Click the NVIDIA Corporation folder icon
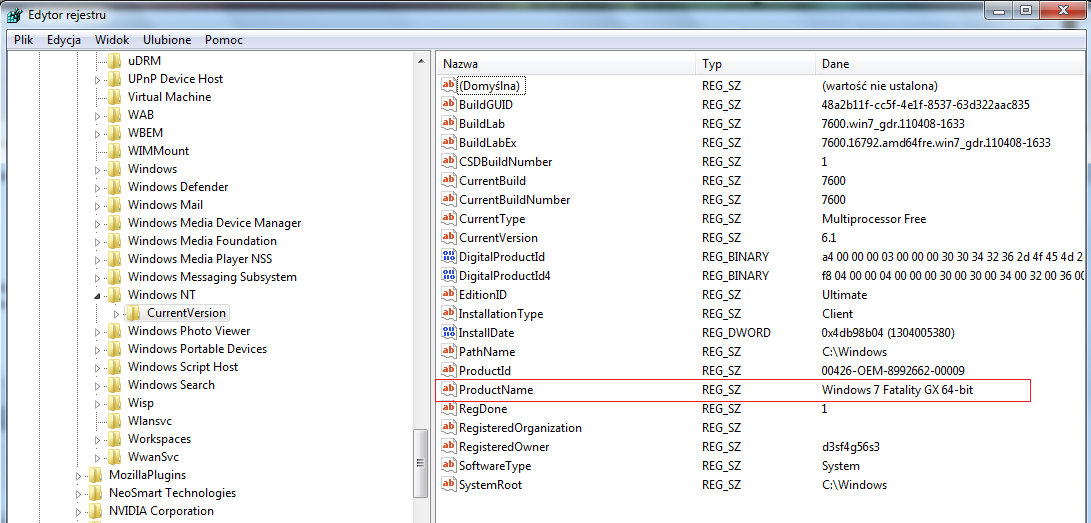The height and width of the screenshot is (523, 1091). (x=96, y=511)
